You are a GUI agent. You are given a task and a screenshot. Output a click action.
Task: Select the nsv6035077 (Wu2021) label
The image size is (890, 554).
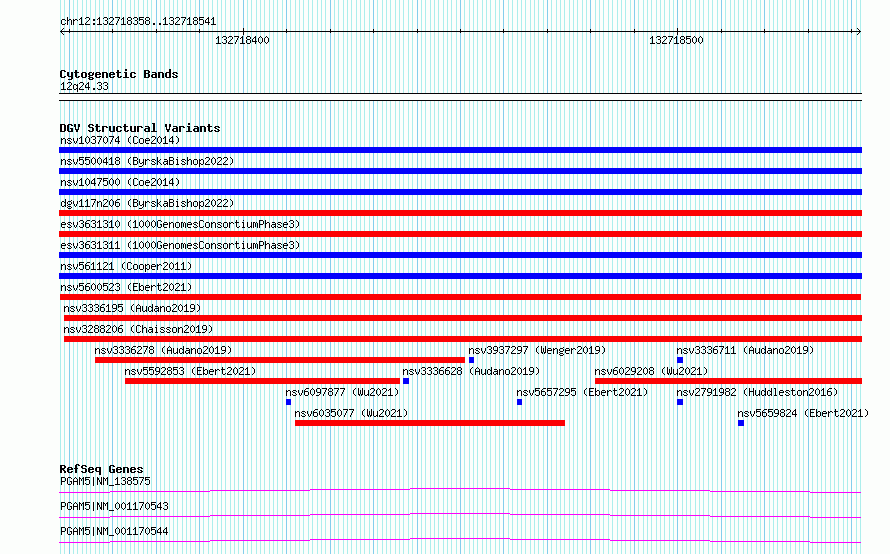tap(351, 413)
